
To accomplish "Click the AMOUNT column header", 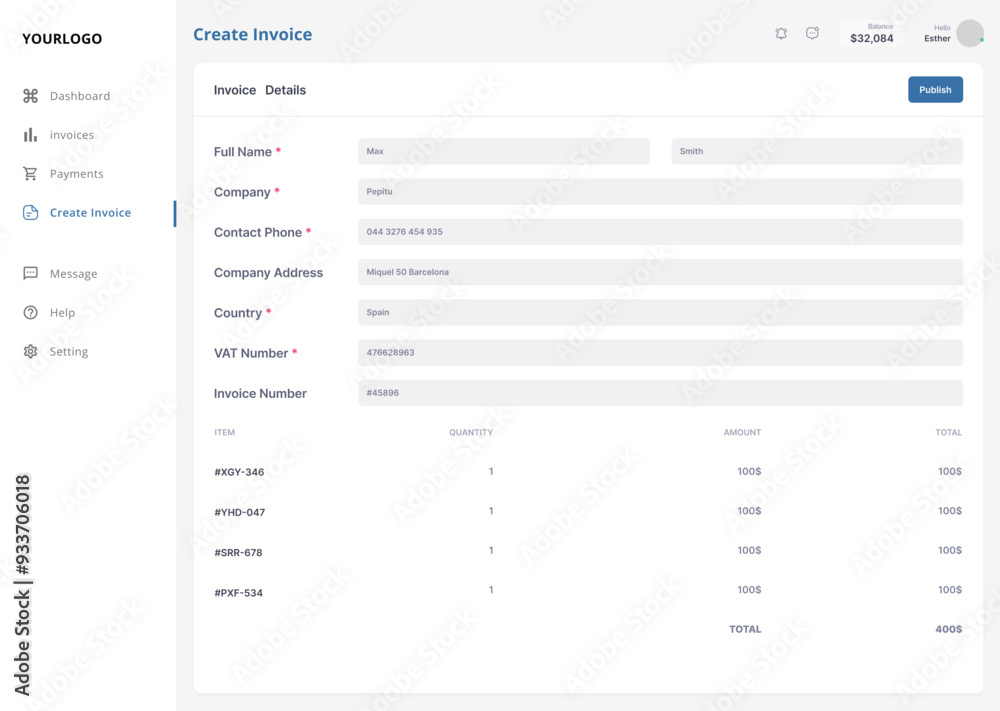I will (x=742, y=432).
